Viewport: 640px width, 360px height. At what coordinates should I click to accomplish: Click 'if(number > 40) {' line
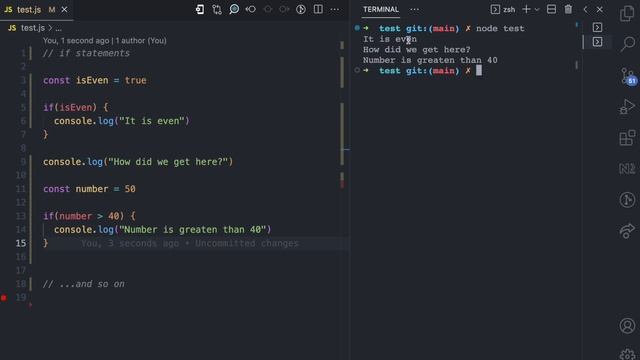pyautogui.click(x=89, y=216)
